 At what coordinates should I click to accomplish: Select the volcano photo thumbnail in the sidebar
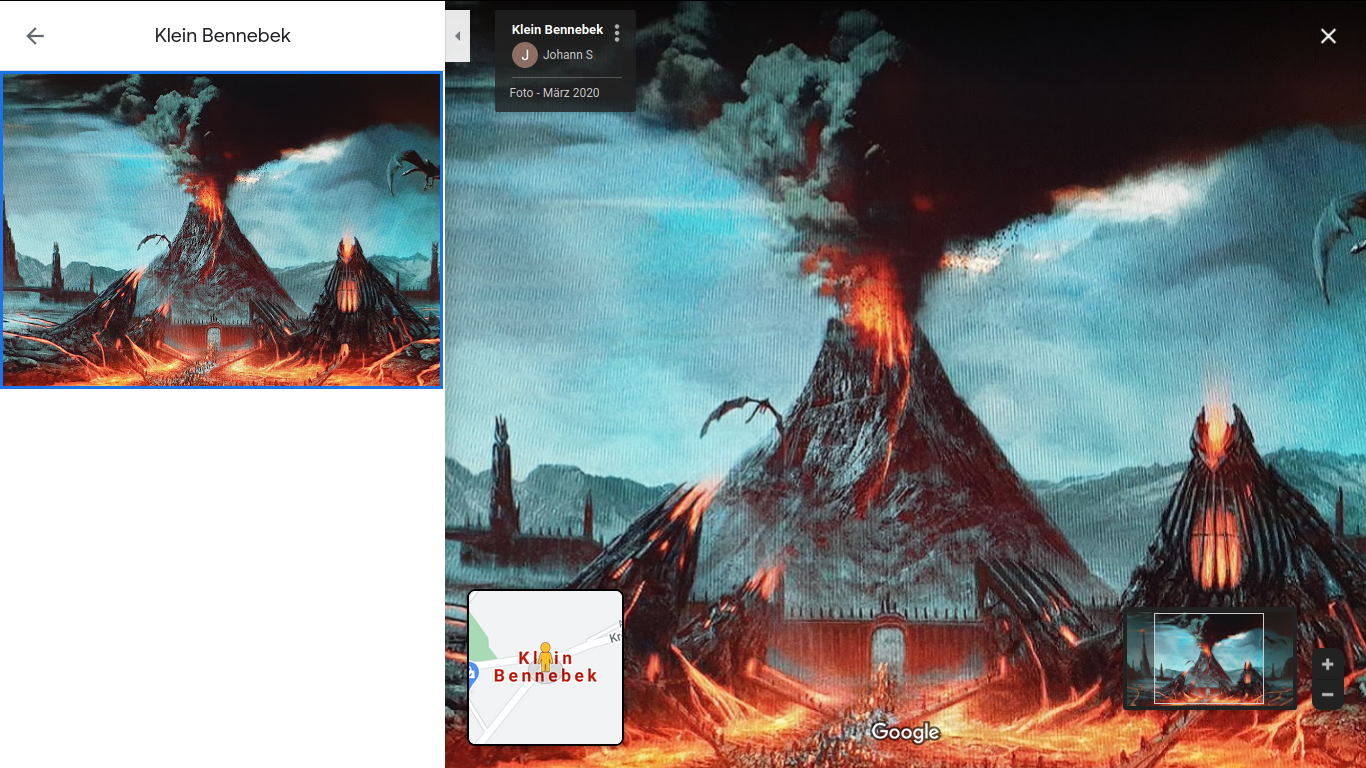(222, 230)
